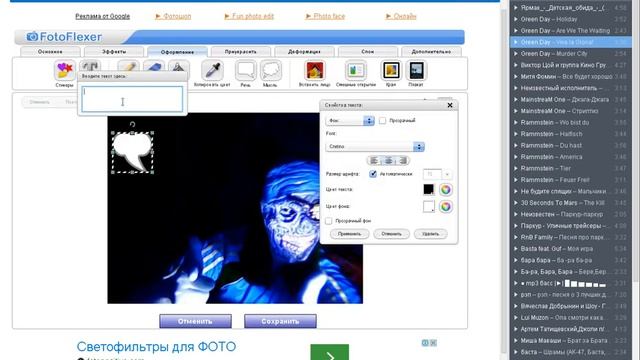Select the text tool icon next to stickers
The image size is (640, 360).
90,66
